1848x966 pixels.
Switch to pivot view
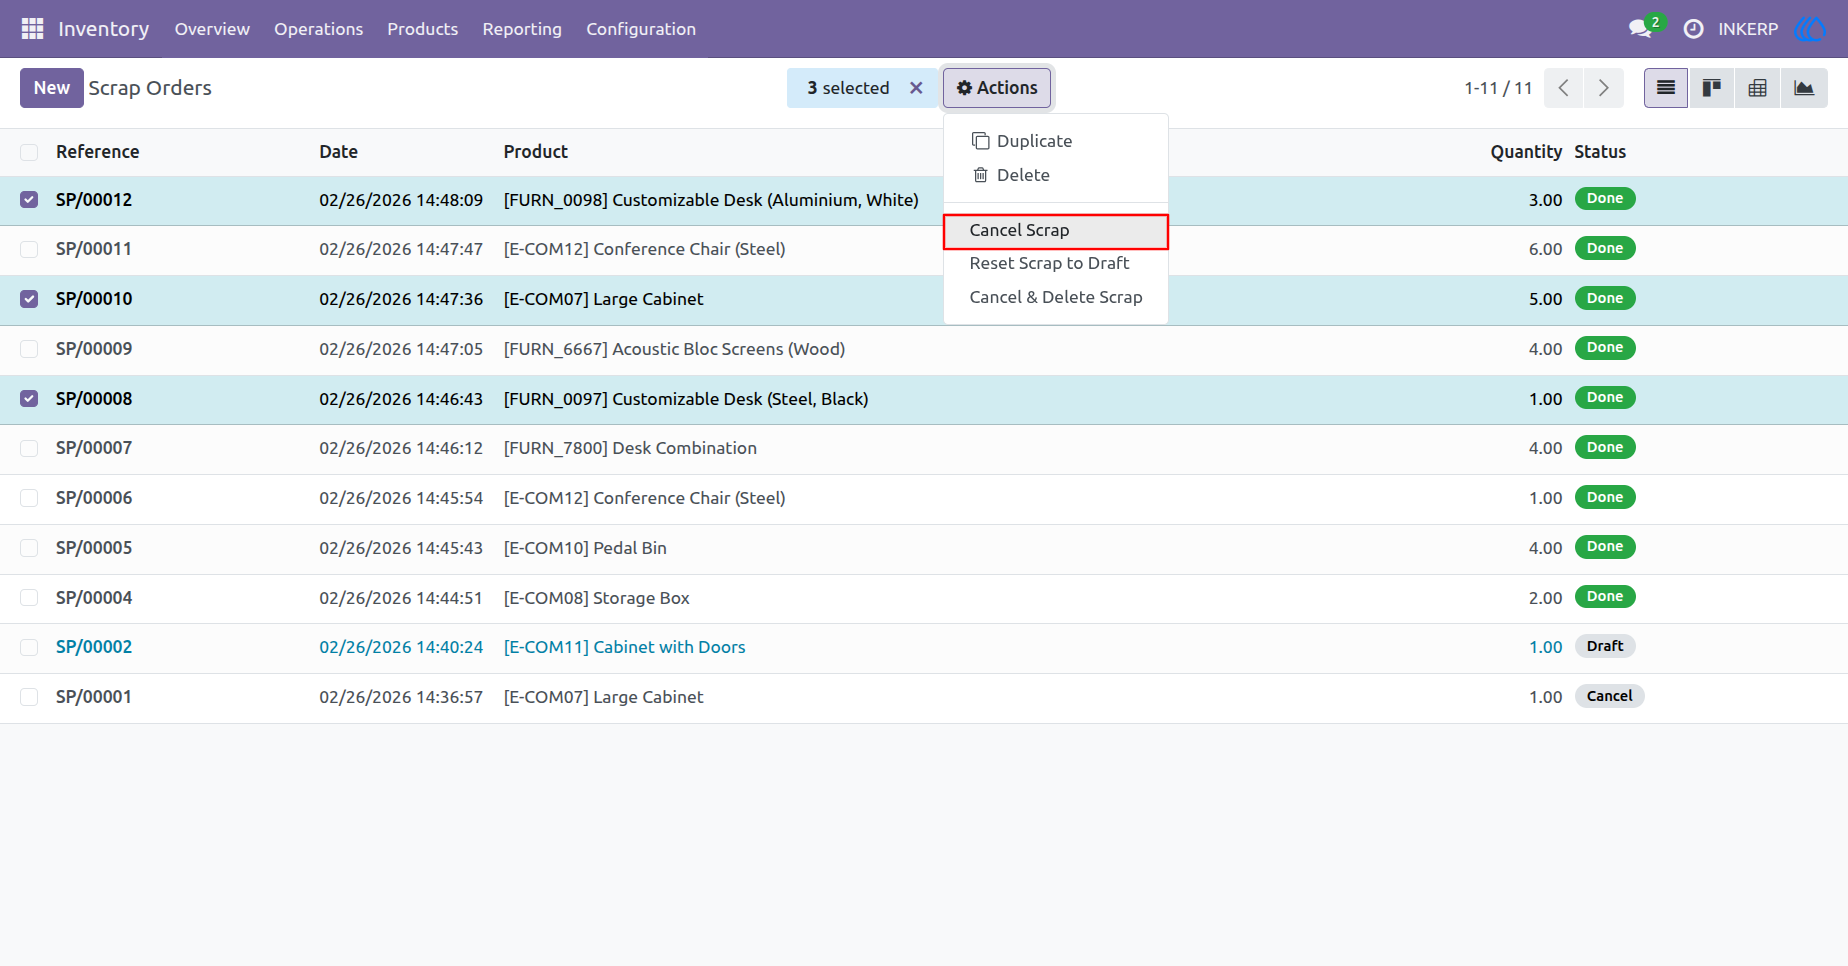pyautogui.click(x=1757, y=88)
